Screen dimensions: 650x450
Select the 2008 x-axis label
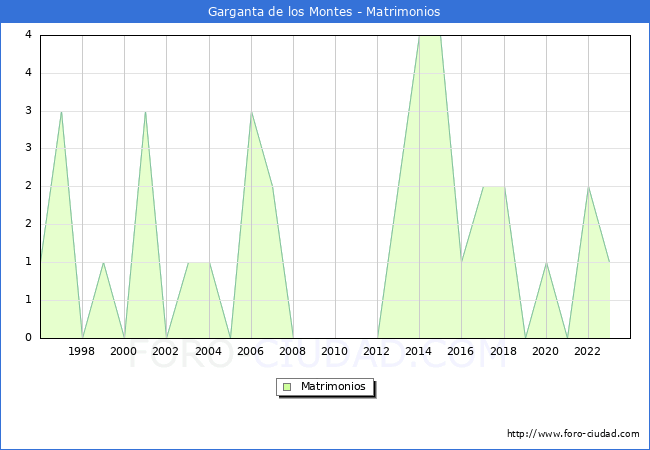click(292, 351)
